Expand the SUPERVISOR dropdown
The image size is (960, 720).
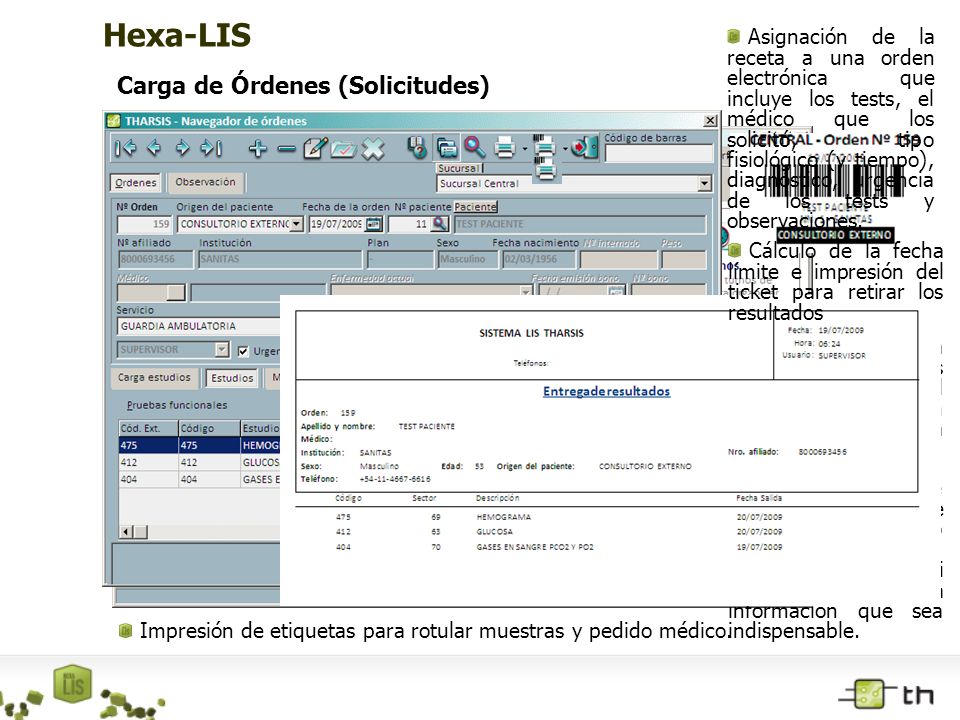pos(222,350)
